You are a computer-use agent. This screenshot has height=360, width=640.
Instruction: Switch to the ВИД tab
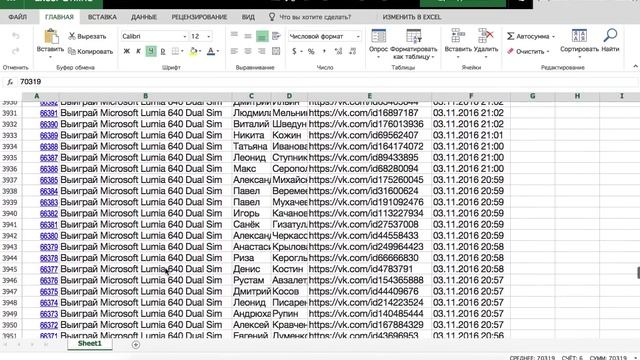[248, 17]
